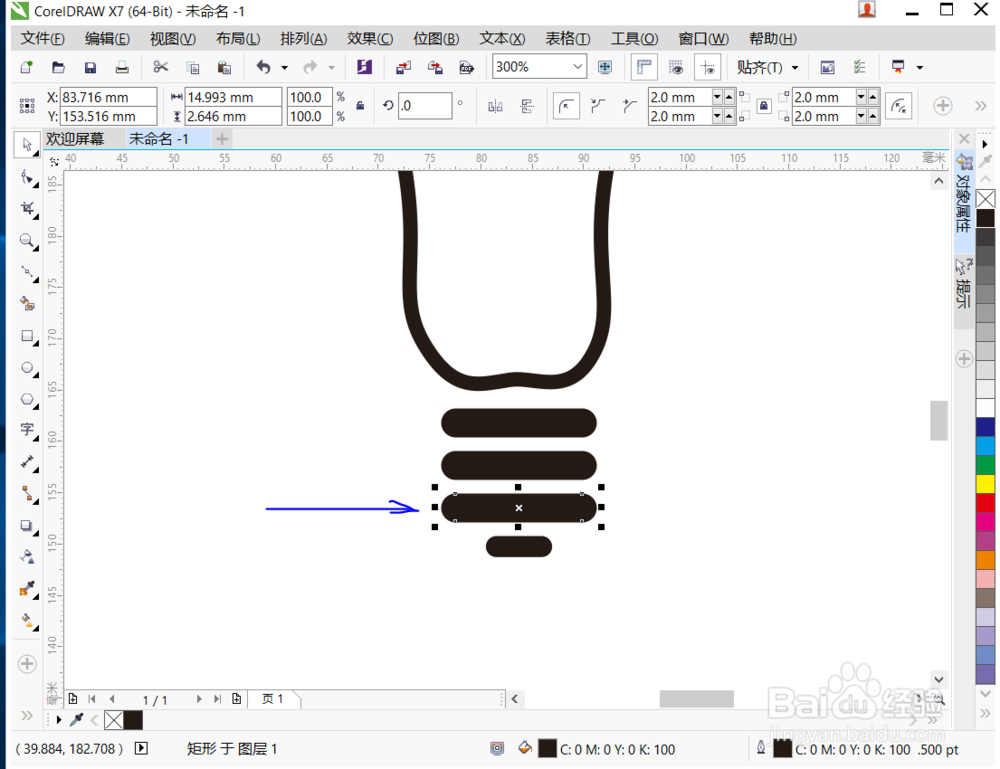This screenshot has height=769, width=1000.
Task: Open the 编辑(E) menu
Action: click(x=107, y=39)
